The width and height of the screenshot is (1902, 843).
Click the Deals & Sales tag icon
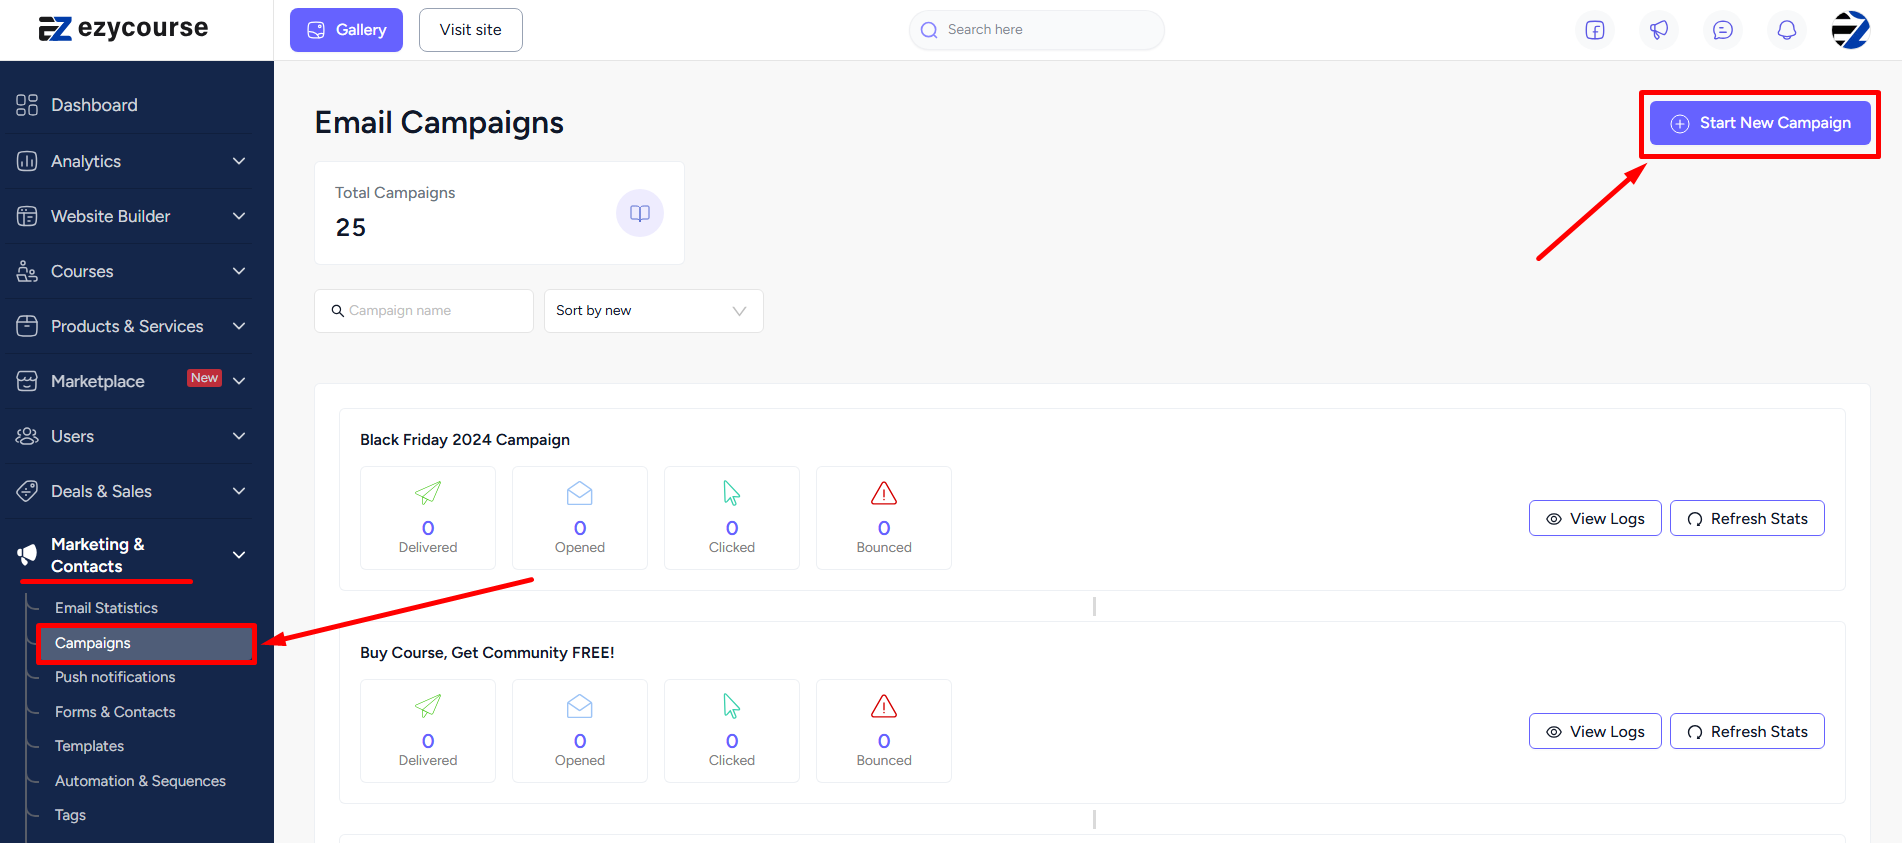coord(27,491)
